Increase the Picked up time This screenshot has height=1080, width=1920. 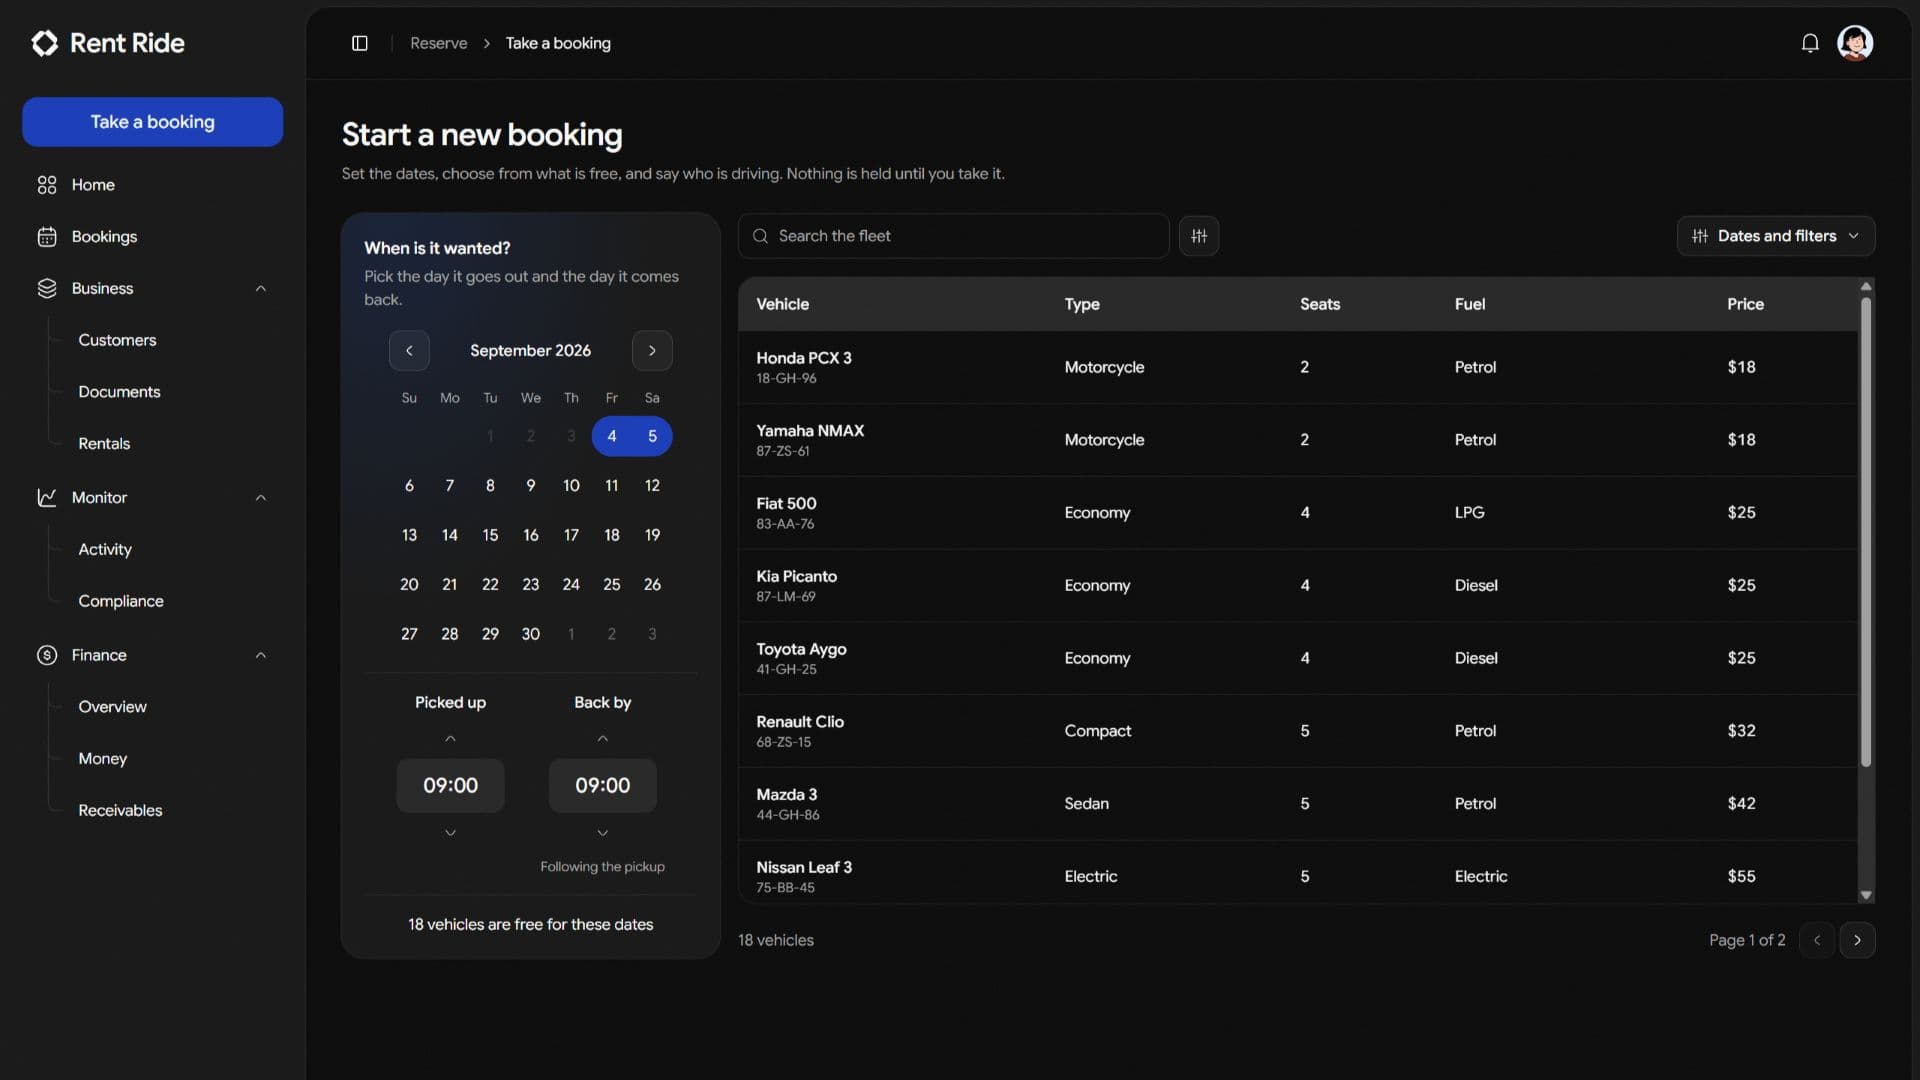coord(450,739)
